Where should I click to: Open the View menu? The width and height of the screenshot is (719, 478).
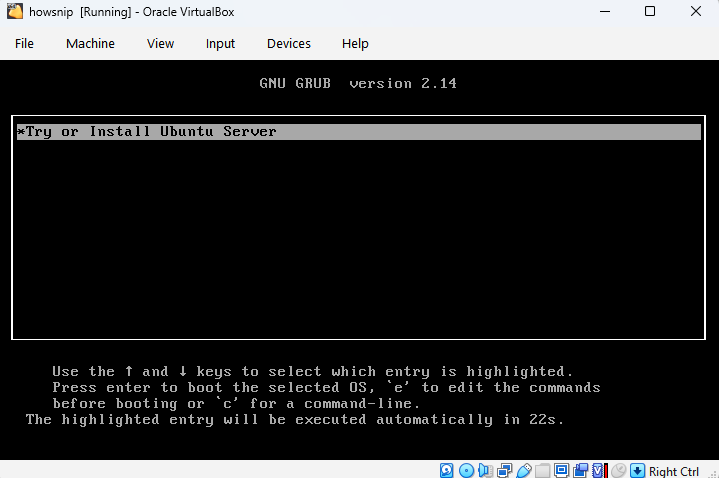coord(160,44)
